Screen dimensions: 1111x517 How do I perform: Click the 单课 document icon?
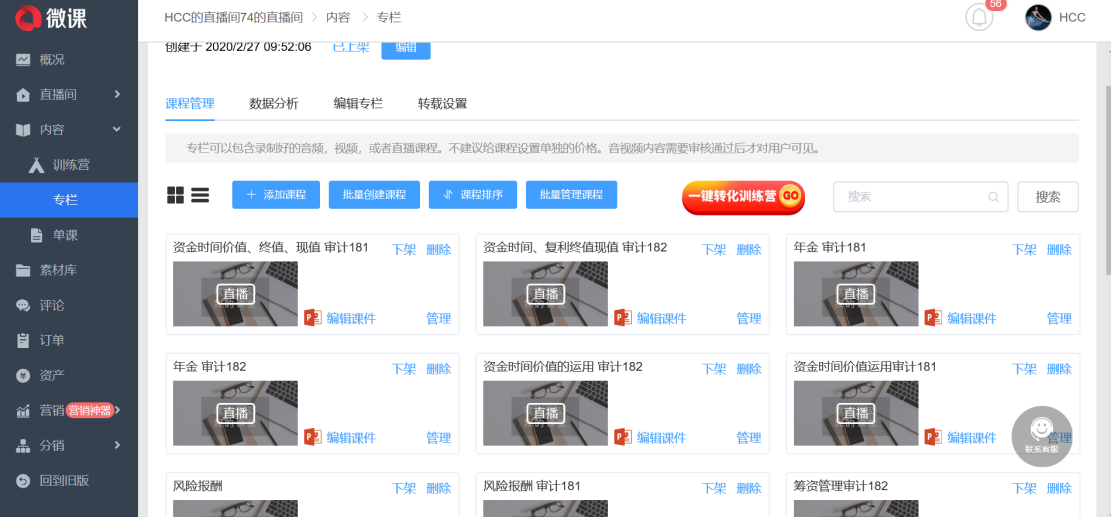(x=36, y=235)
